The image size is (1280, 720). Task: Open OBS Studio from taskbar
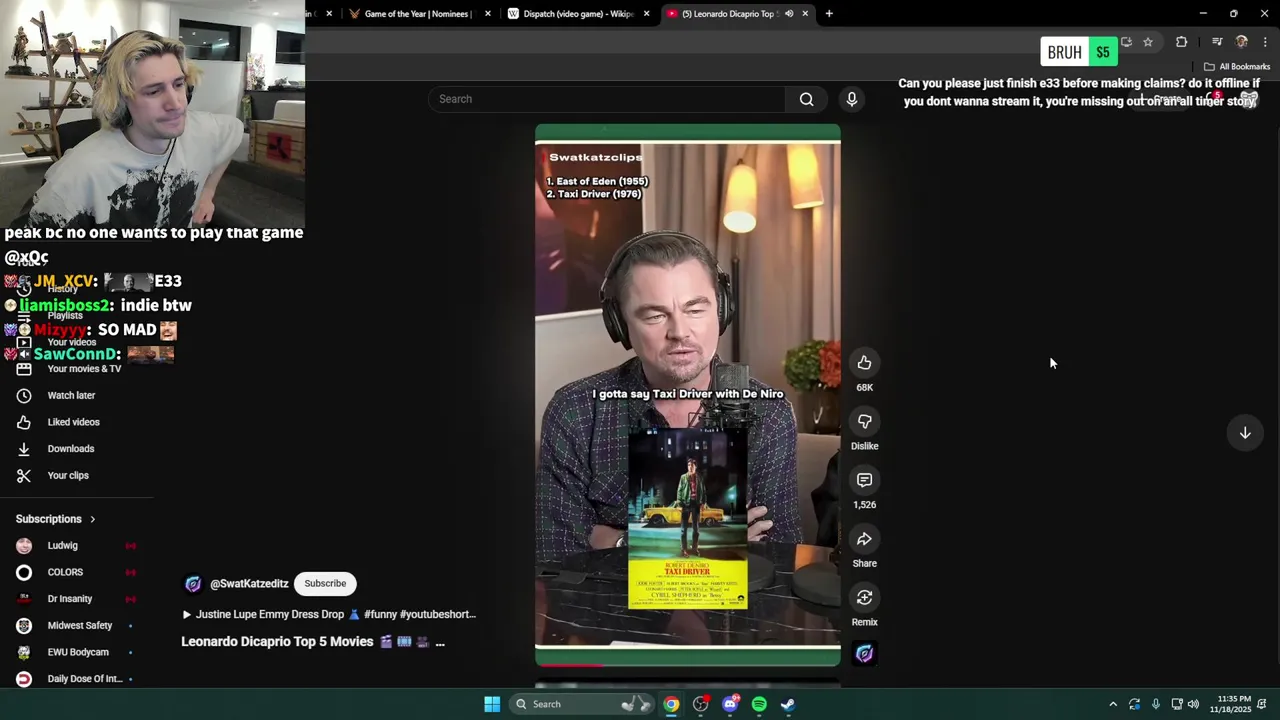point(701,704)
